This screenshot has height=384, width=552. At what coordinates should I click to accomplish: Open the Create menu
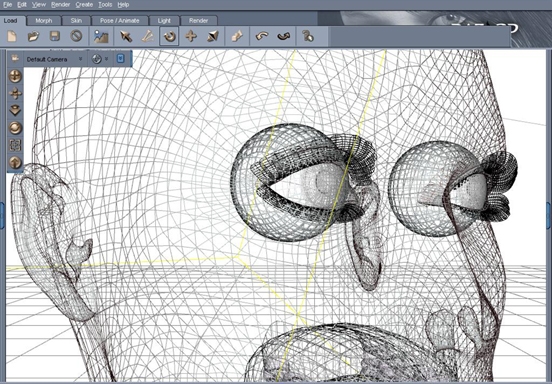(84, 5)
